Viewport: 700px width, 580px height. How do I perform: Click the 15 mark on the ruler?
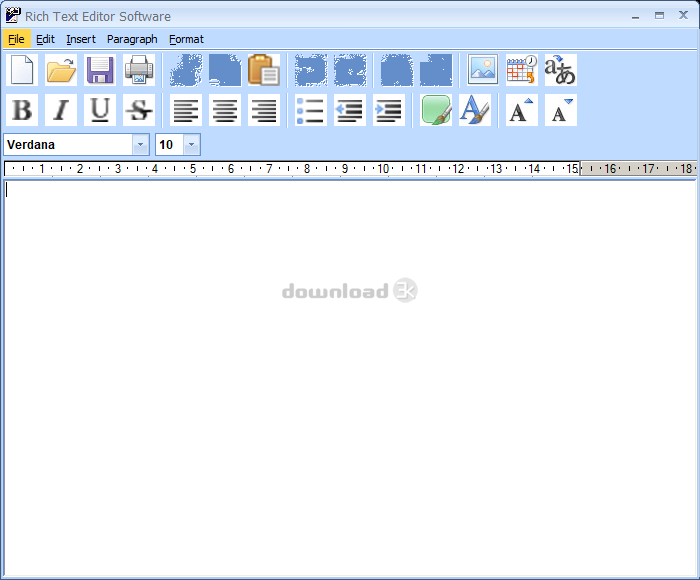tap(572, 169)
